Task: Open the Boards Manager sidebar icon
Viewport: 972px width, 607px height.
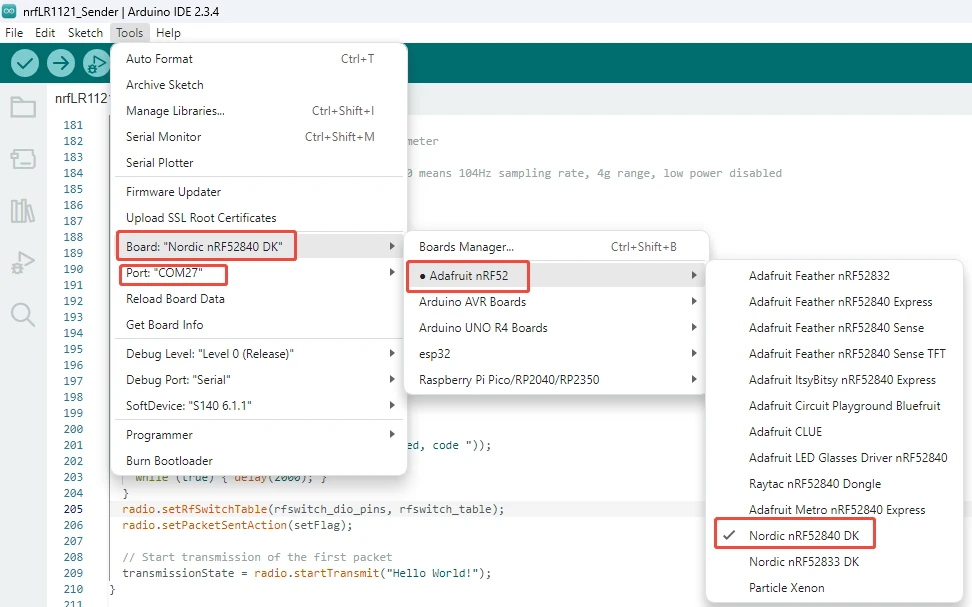Action: pos(22,159)
